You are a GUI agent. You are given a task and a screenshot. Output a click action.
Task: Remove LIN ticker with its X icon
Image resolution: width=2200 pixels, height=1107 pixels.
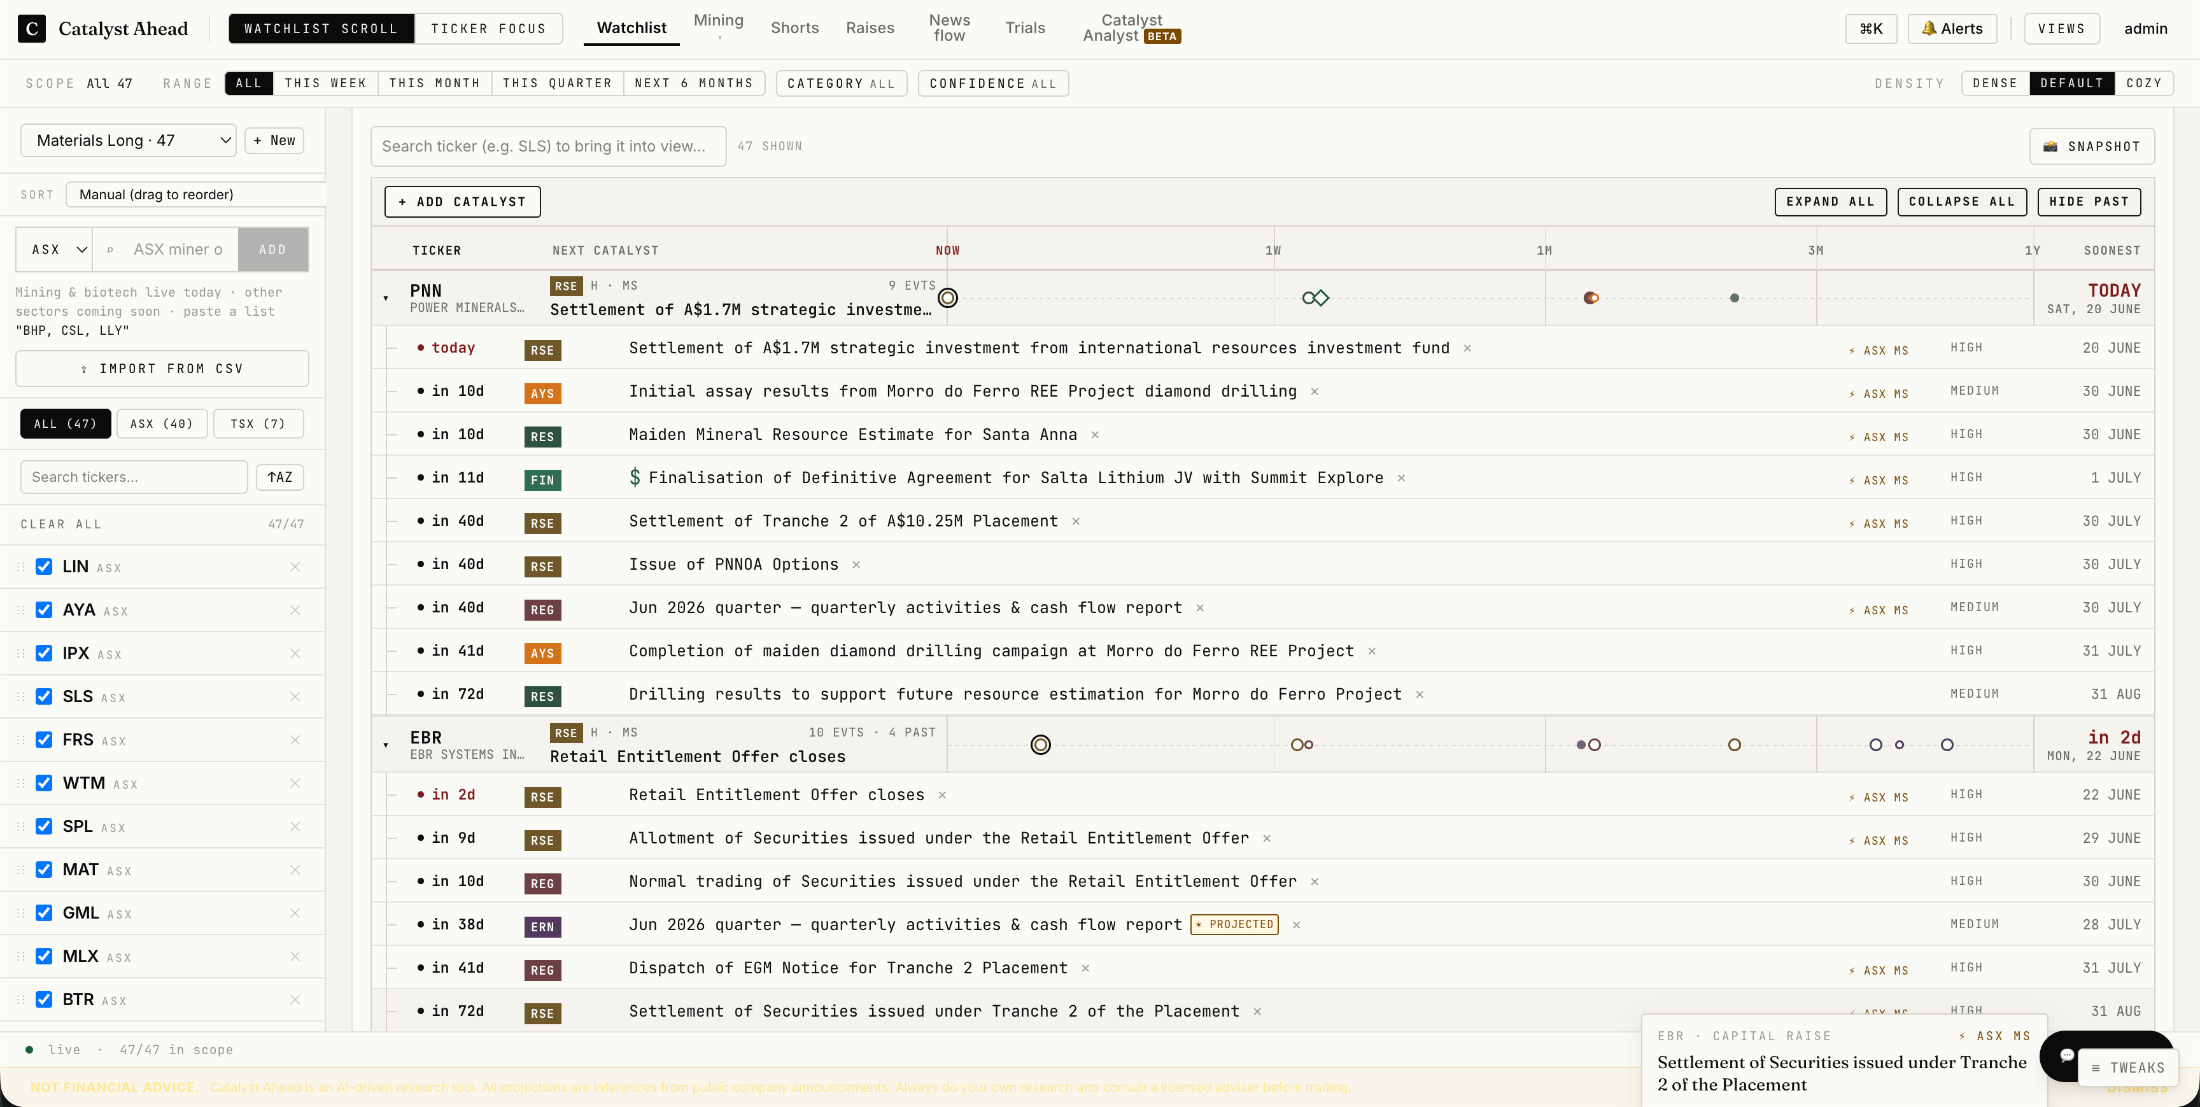click(295, 567)
